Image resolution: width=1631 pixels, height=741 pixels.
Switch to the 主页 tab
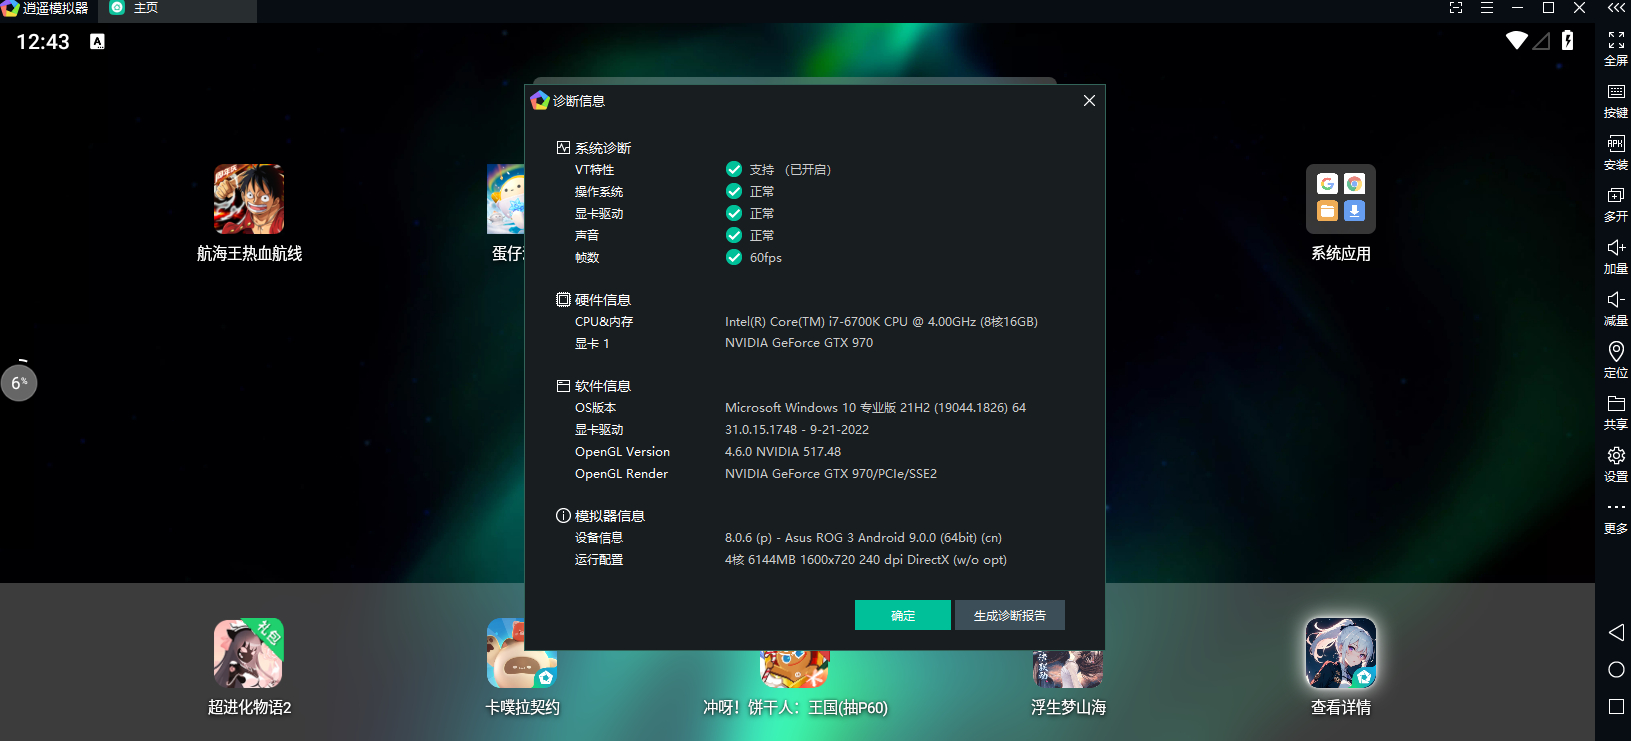point(178,9)
